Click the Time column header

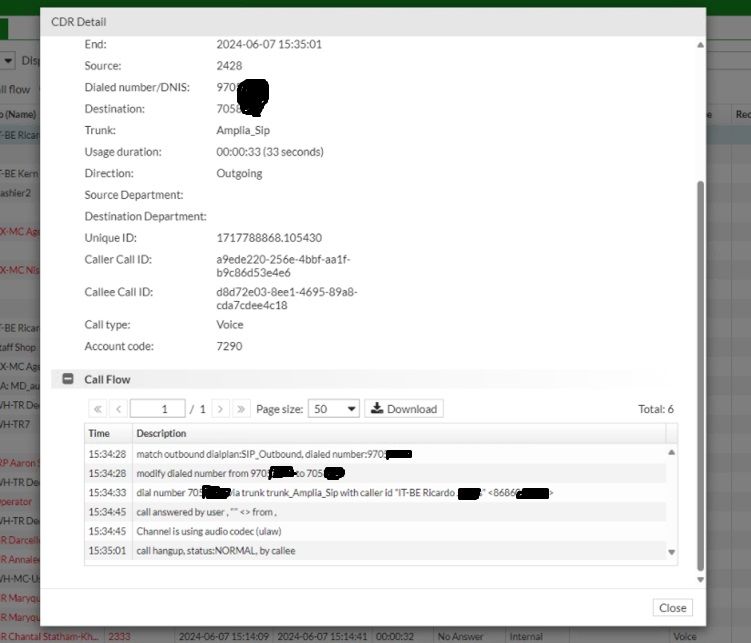tap(108, 433)
